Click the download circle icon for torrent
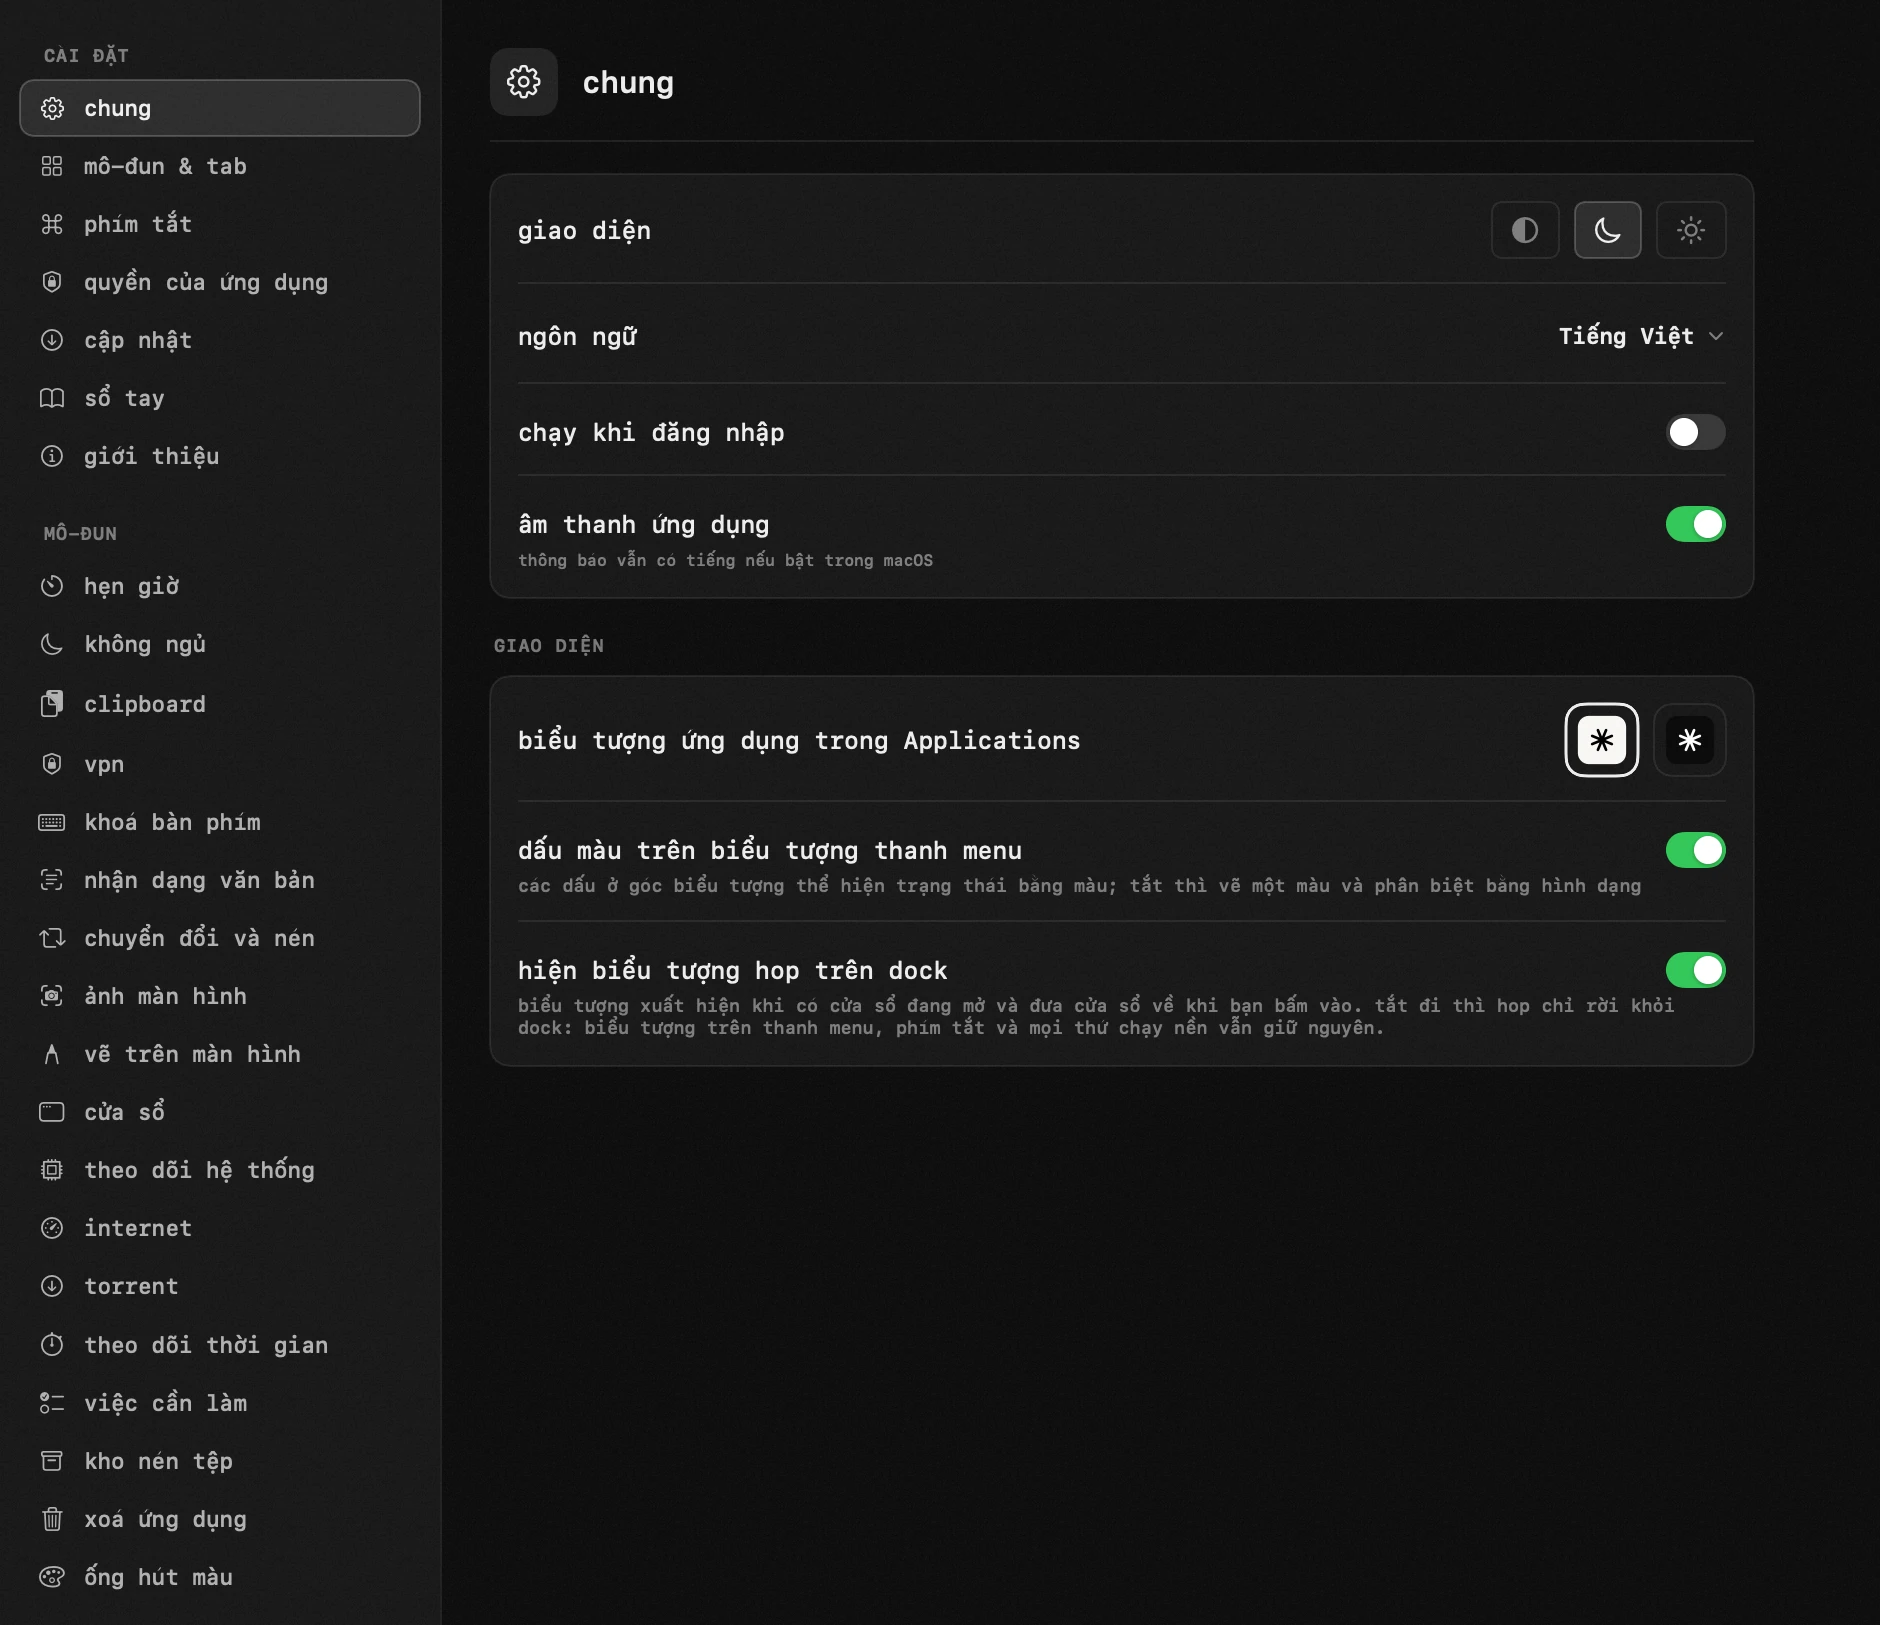The image size is (1880, 1625). [52, 1286]
